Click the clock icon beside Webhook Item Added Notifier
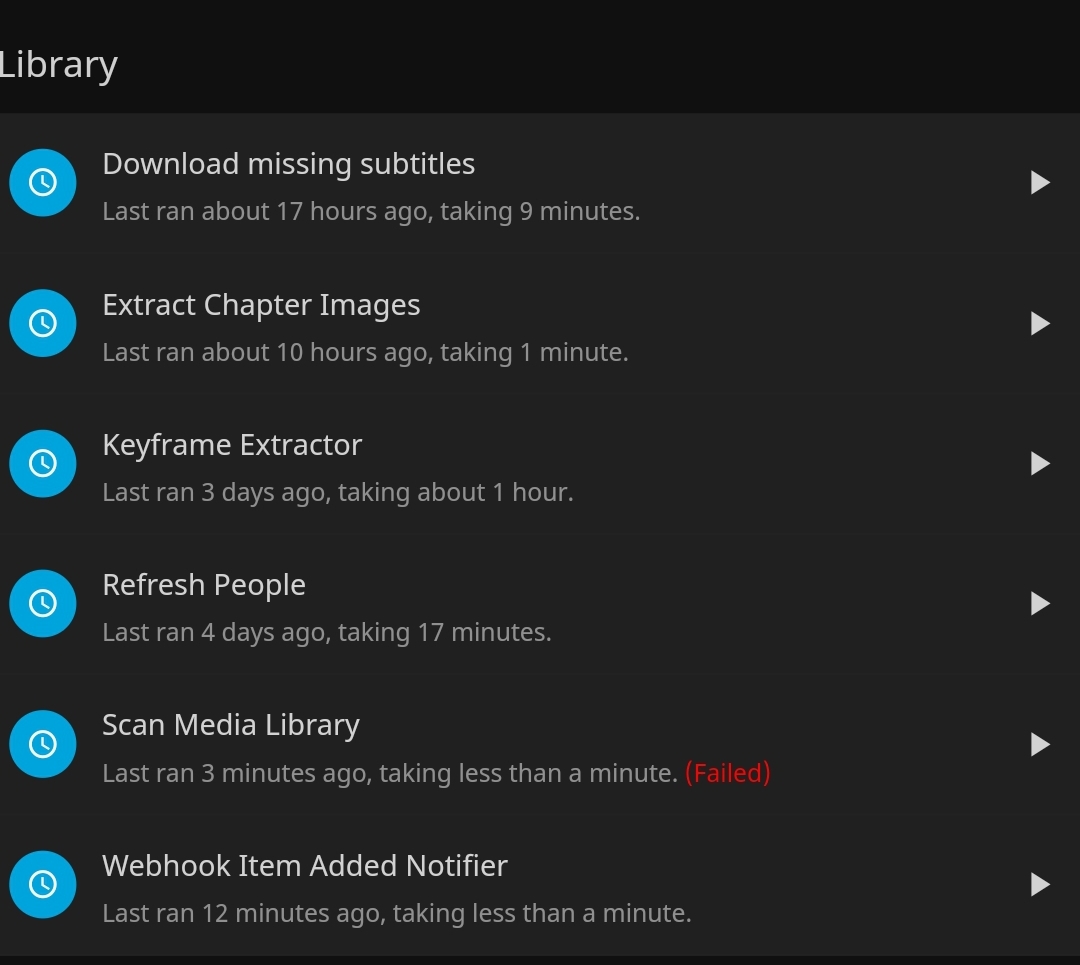This screenshot has height=965, width=1080. (x=42, y=884)
